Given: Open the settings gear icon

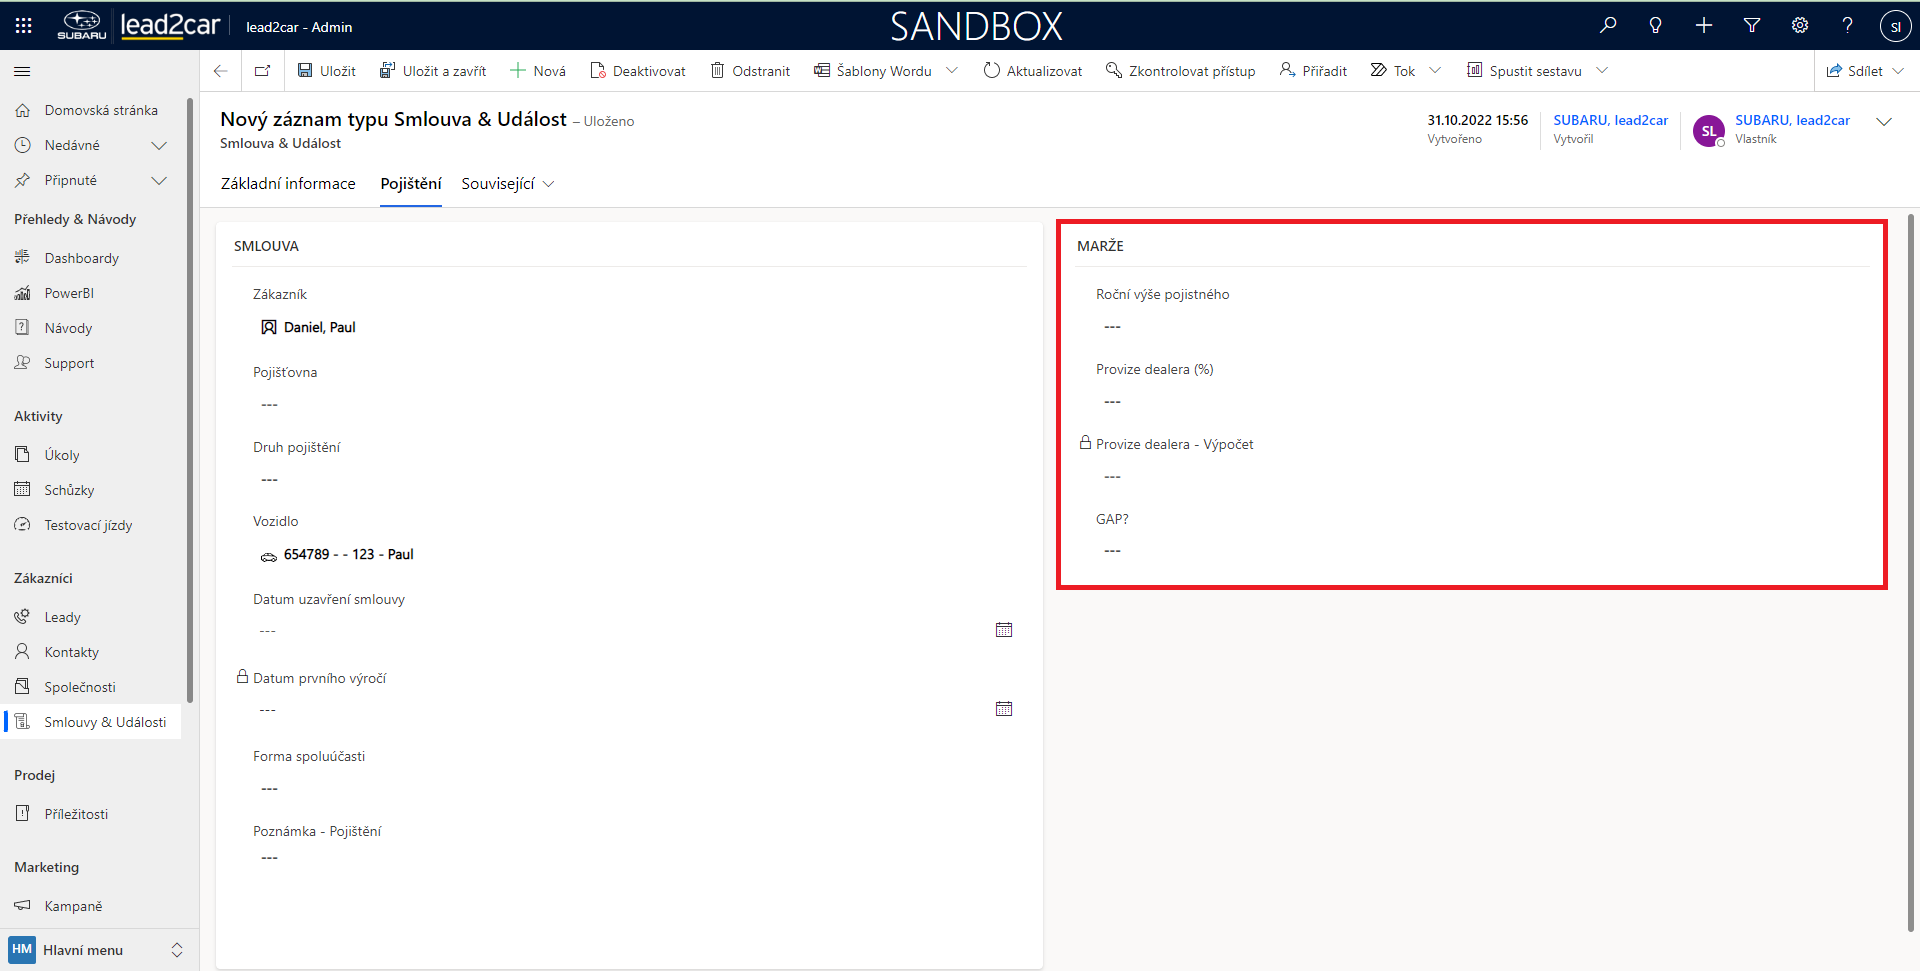Looking at the screenshot, I should [1800, 26].
